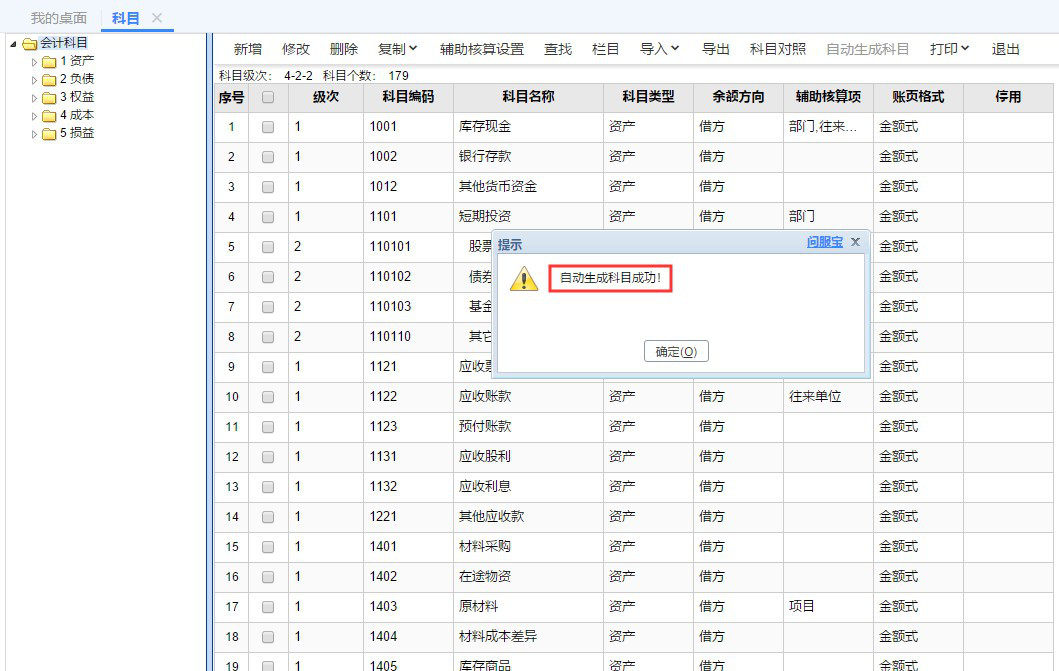The image size is (1059, 671).
Task: Click the folder icon for 1 资产
Action: 49,62
